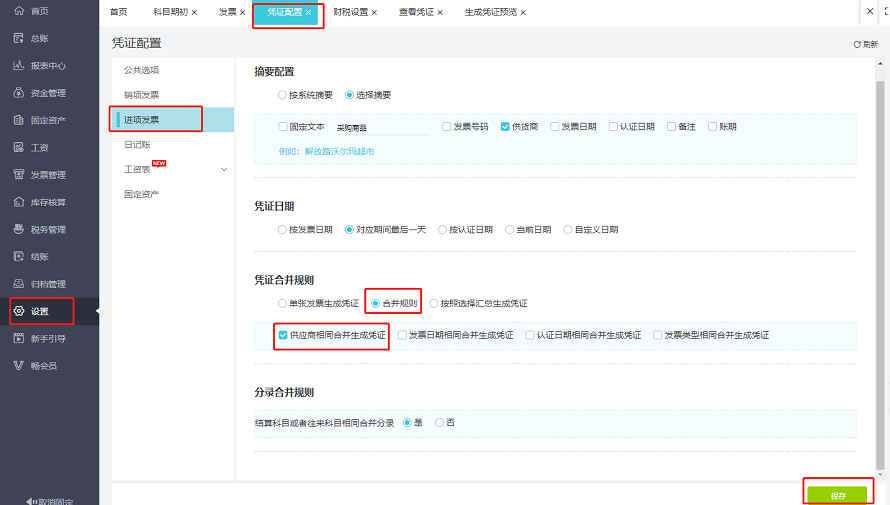
Task: Open the 发票管理 sidebar icon
Action: [19, 174]
